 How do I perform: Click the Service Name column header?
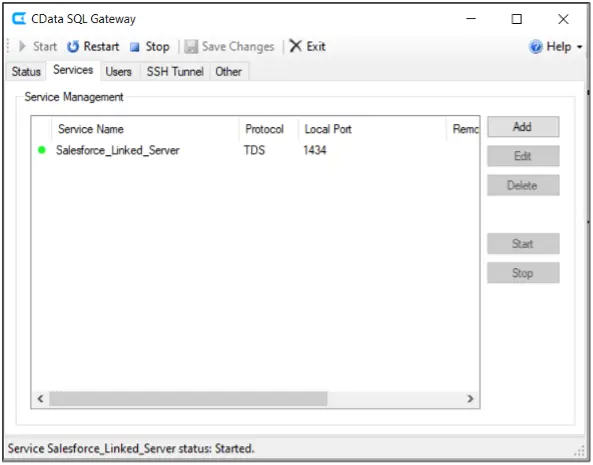click(x=145, y=129)
